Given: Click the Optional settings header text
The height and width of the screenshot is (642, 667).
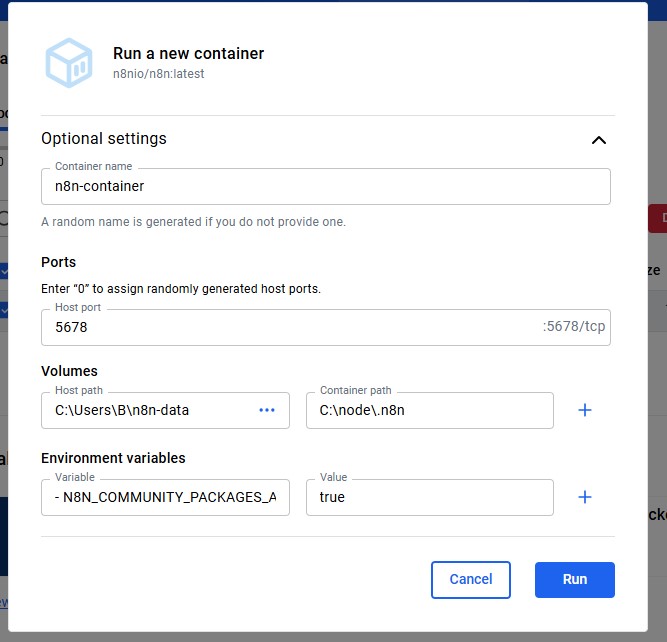Looking at the screenshot, I should (104, 139).
